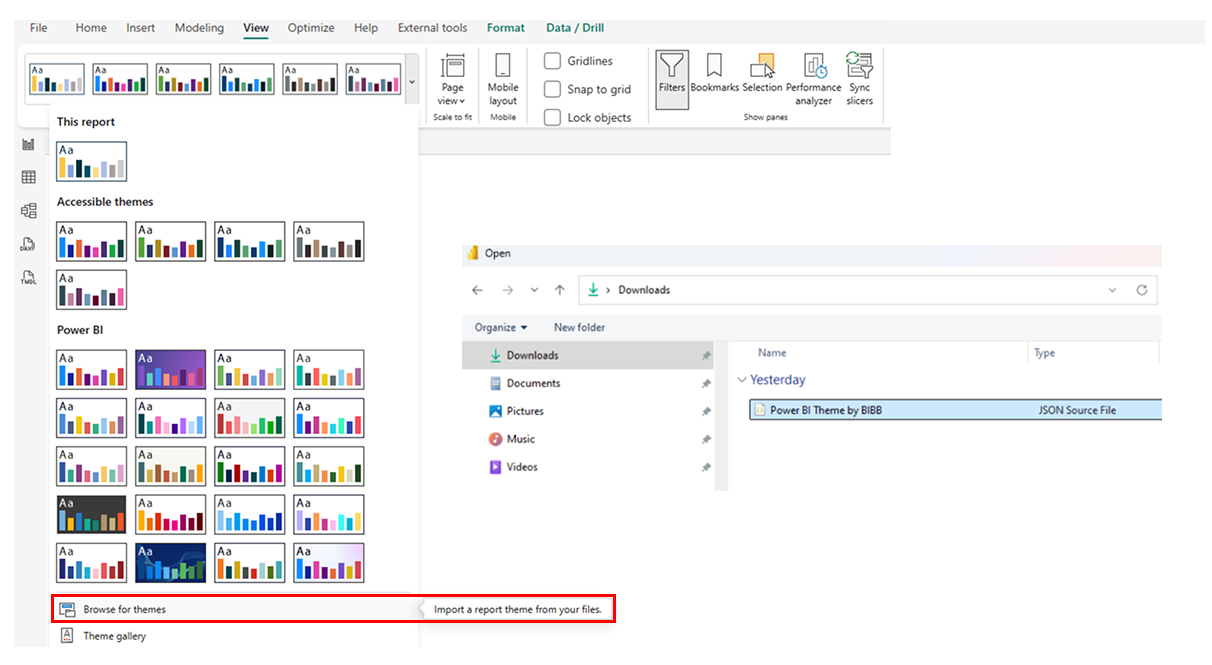Screen dimensions: 1212x665
Task: Expand the address bar history dropdown
Action: point(1112,290)
